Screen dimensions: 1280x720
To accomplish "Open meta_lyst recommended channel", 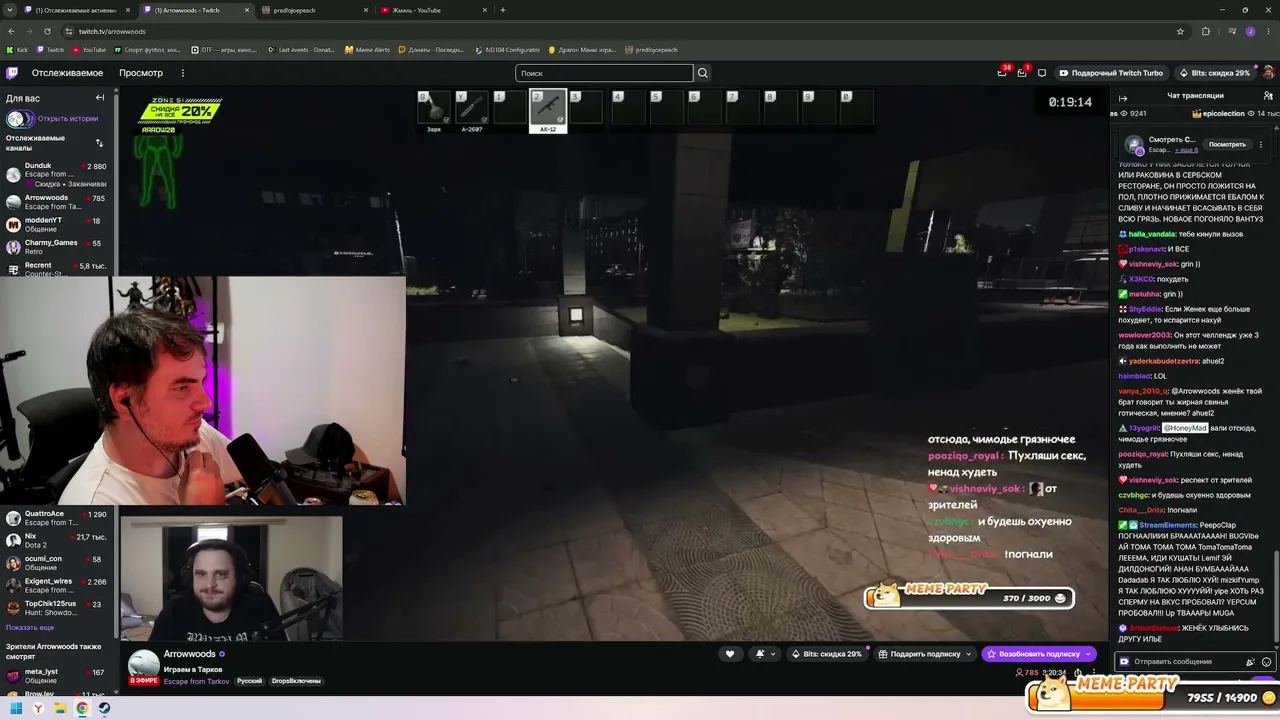I will pos(57,676).
